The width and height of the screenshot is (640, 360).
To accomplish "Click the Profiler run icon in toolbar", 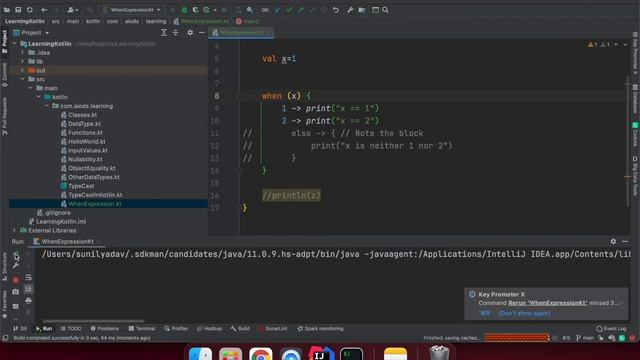I will pyautogui.click(x=207, y=10).
